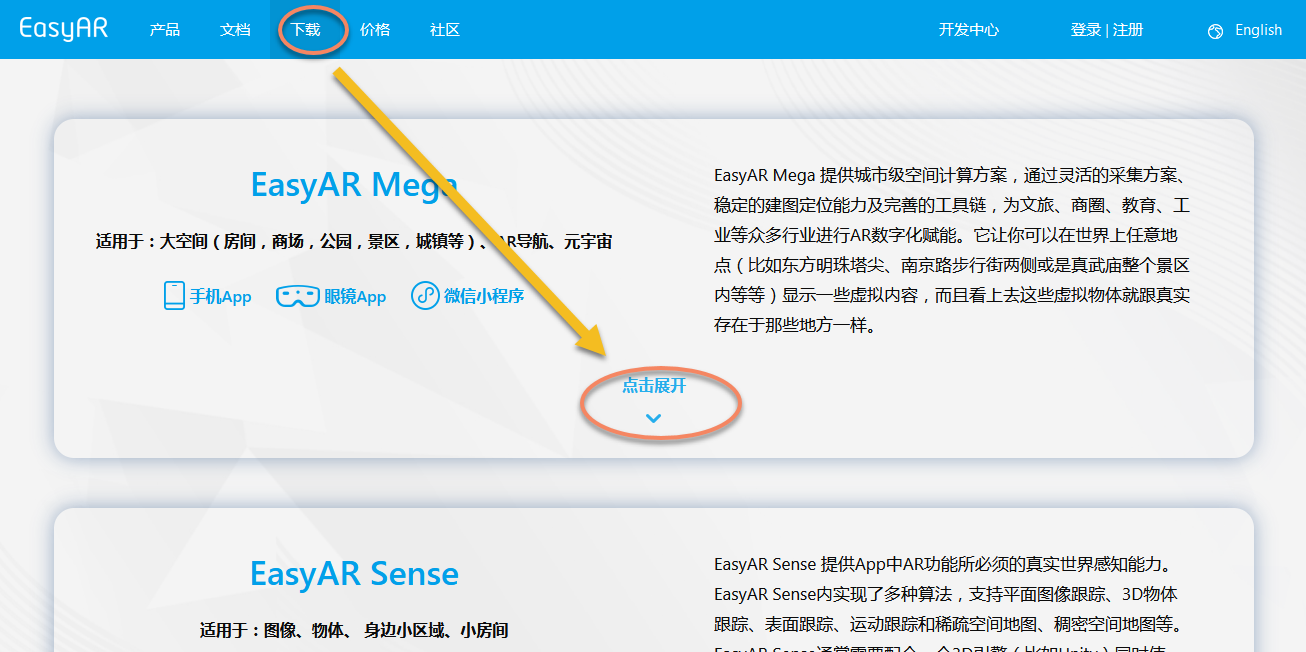The image size is (1306, 652).
Task: Click the EasyAR Mega description paragraph
Action: tap(952, 251)
